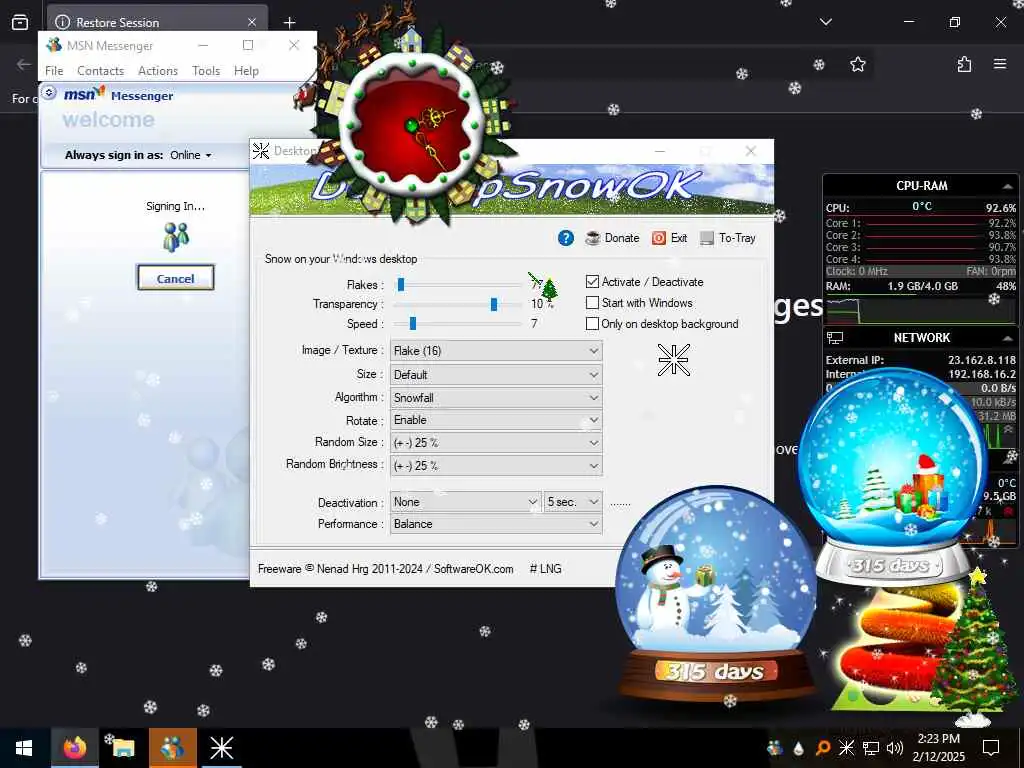
Task: Click the red Christmas clock widget
Action: point(411,124)
